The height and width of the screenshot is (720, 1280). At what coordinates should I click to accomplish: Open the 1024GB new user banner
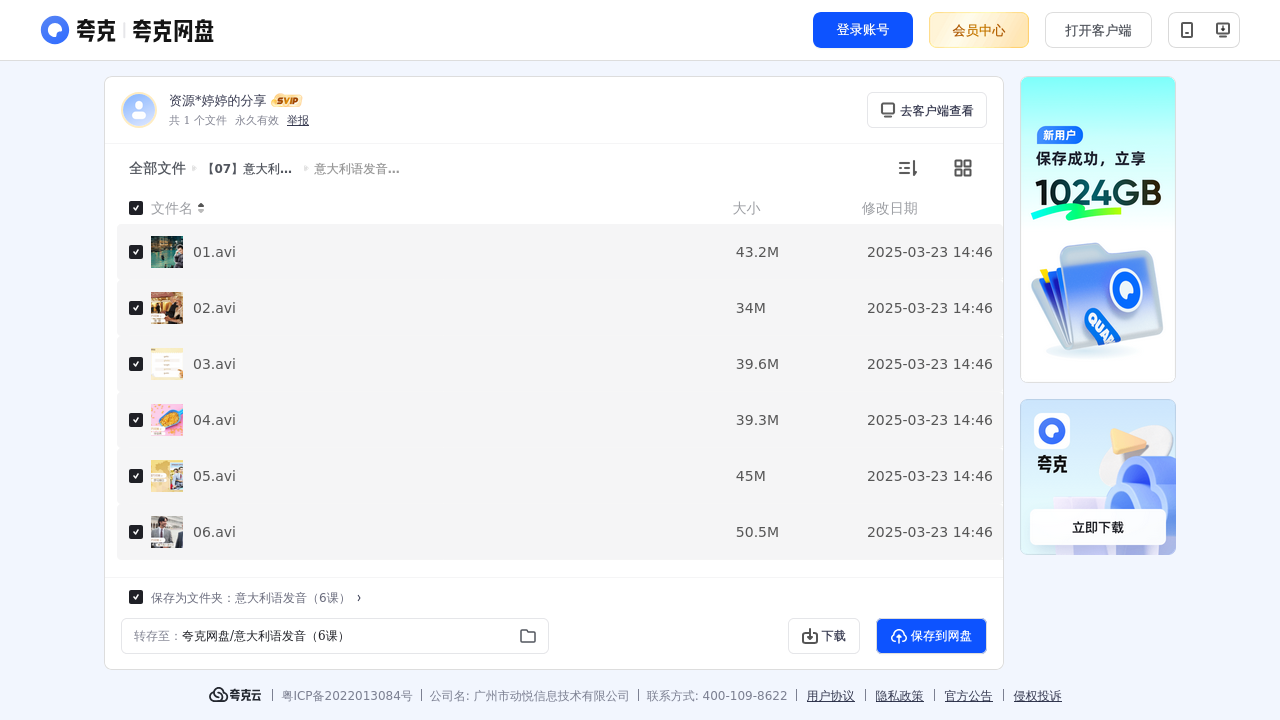tap(1098, 229)
